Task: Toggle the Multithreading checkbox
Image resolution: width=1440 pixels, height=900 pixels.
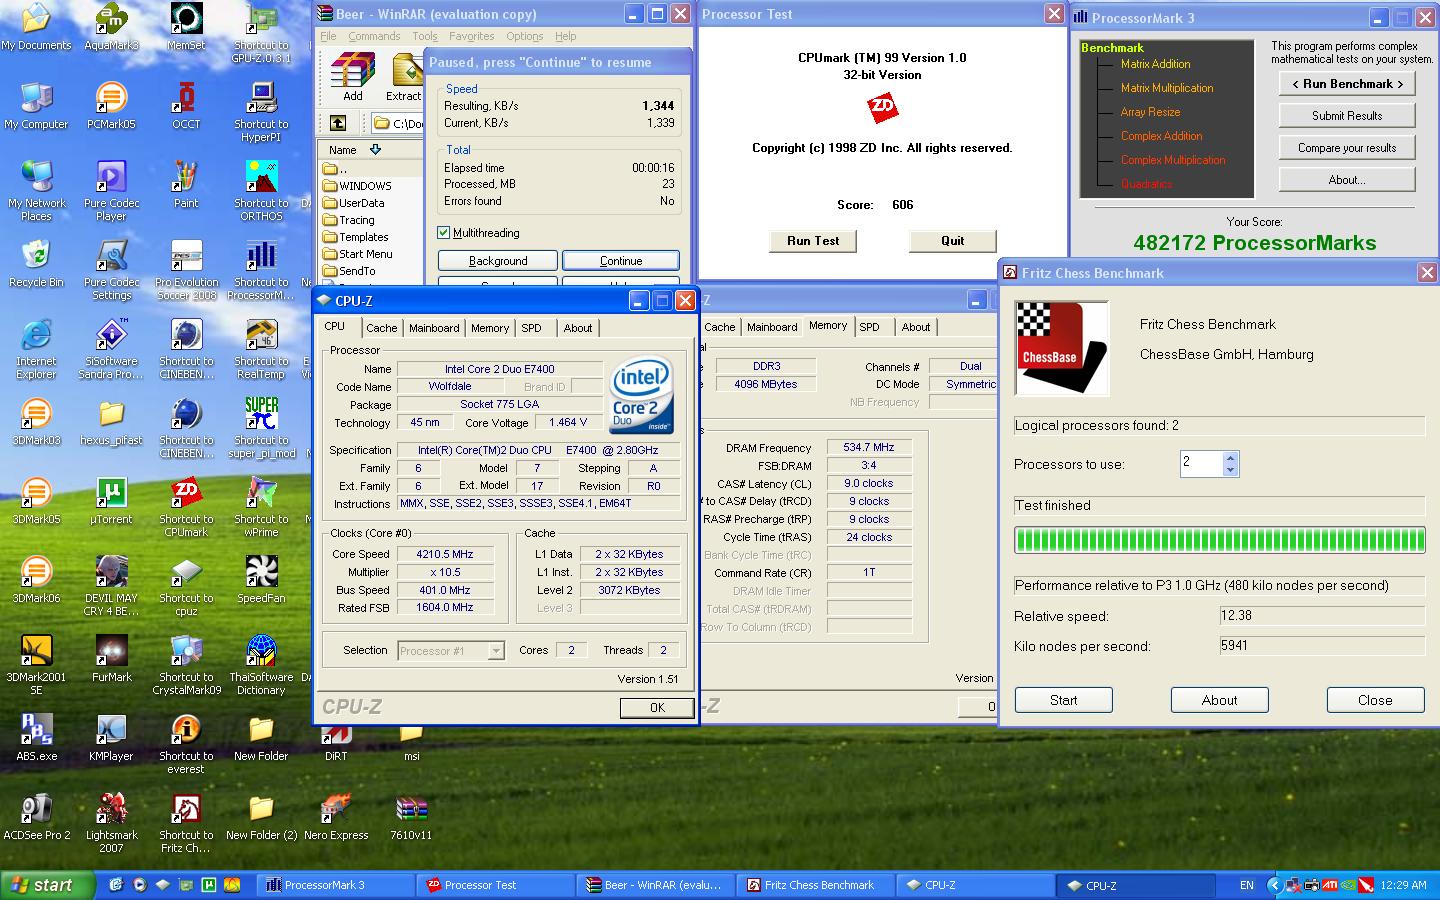Action: coord(443,233)
